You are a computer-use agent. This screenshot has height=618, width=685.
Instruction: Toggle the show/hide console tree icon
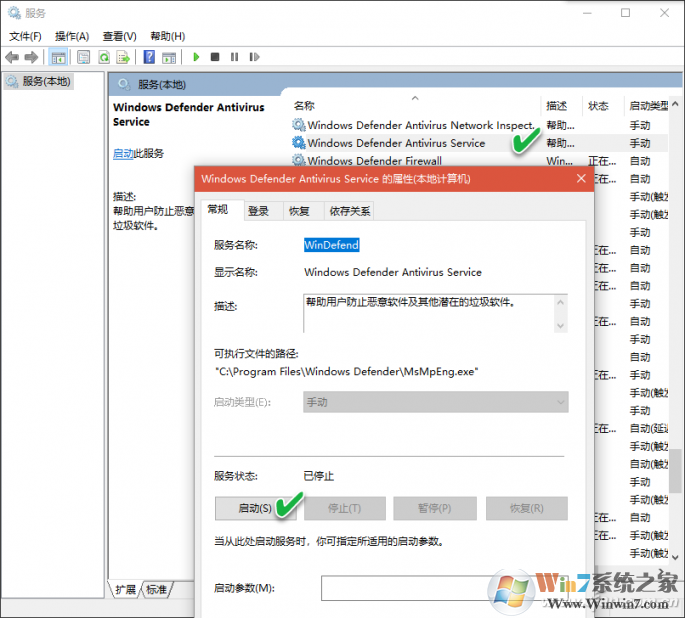58,57
